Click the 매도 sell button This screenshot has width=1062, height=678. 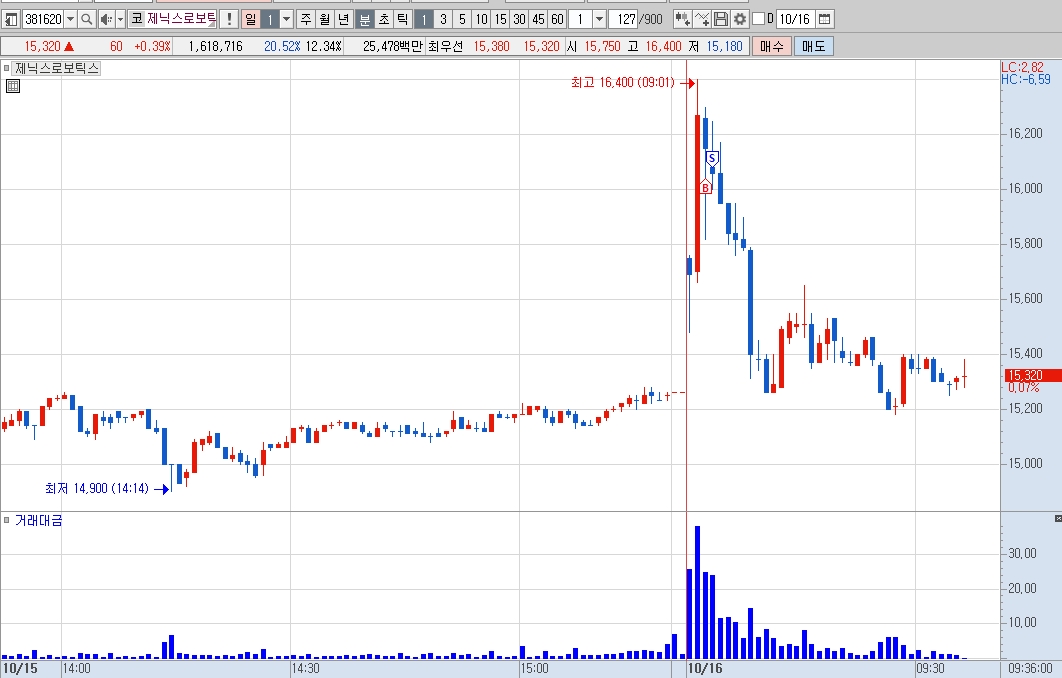pyautogui.click(x=813, y=46)
